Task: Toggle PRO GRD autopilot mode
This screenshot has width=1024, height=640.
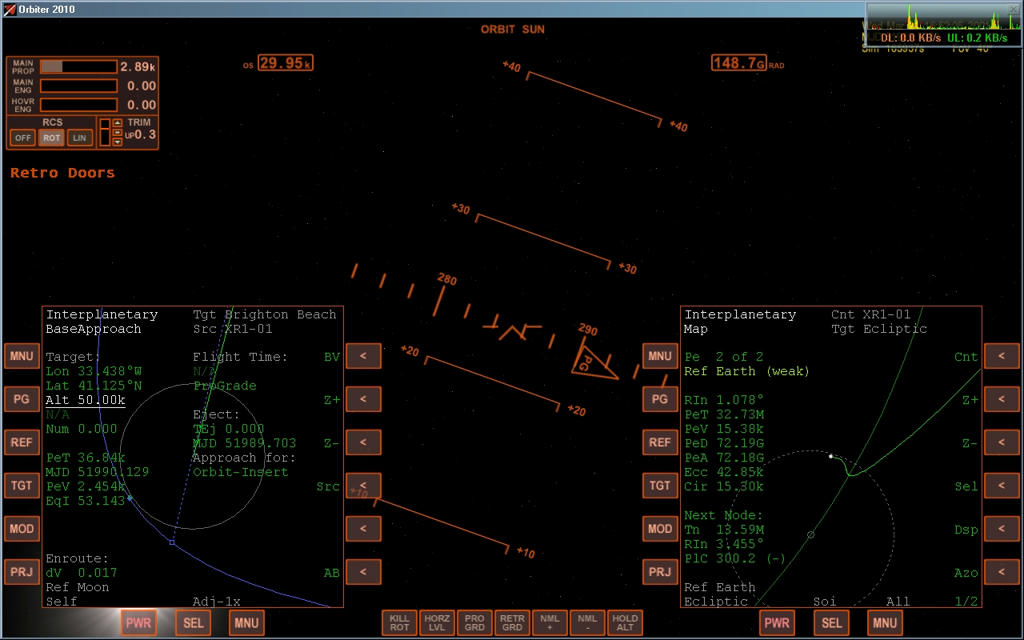Action: (x=475, y=622)
